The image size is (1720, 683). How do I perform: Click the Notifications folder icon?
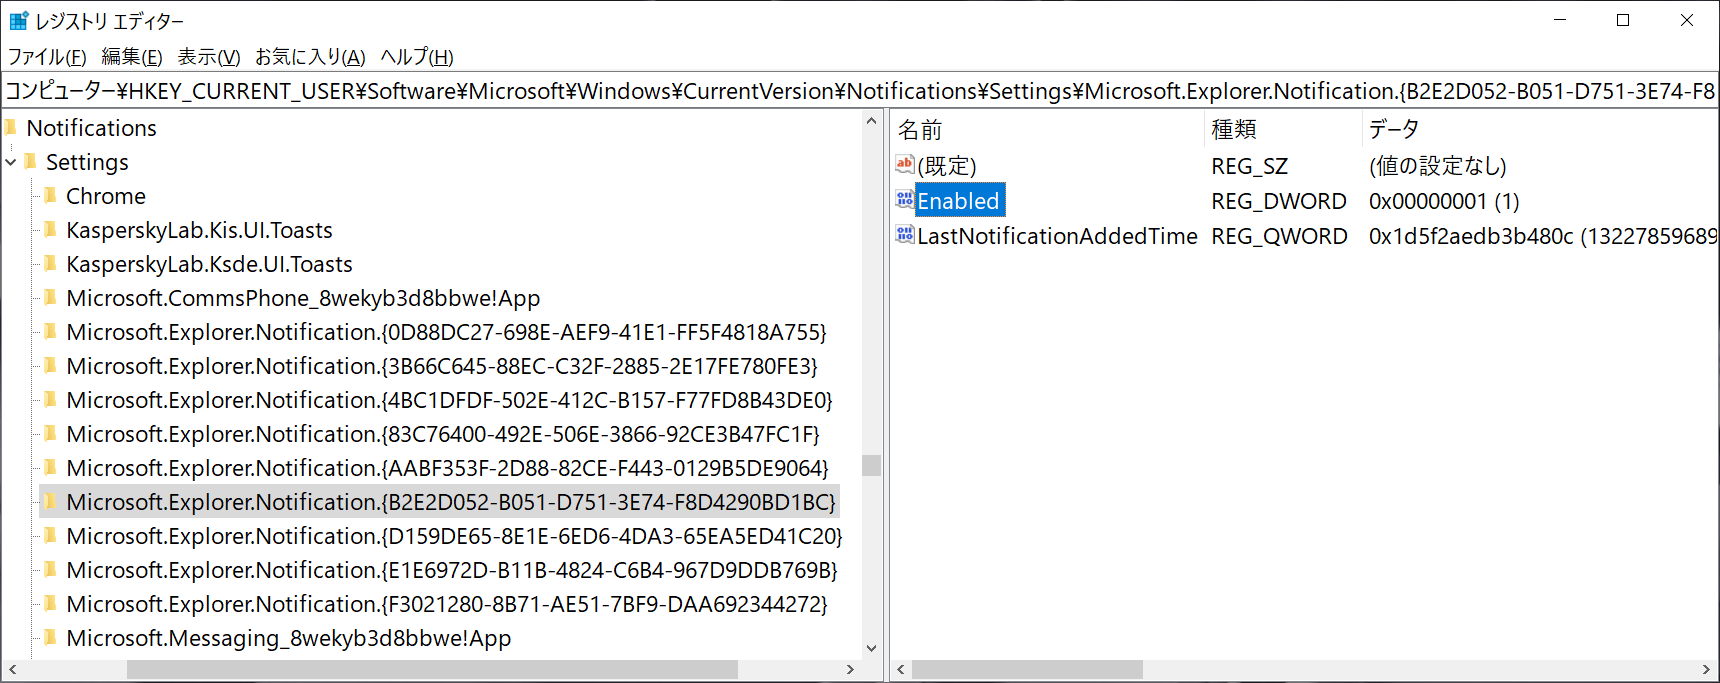(11, 127)
